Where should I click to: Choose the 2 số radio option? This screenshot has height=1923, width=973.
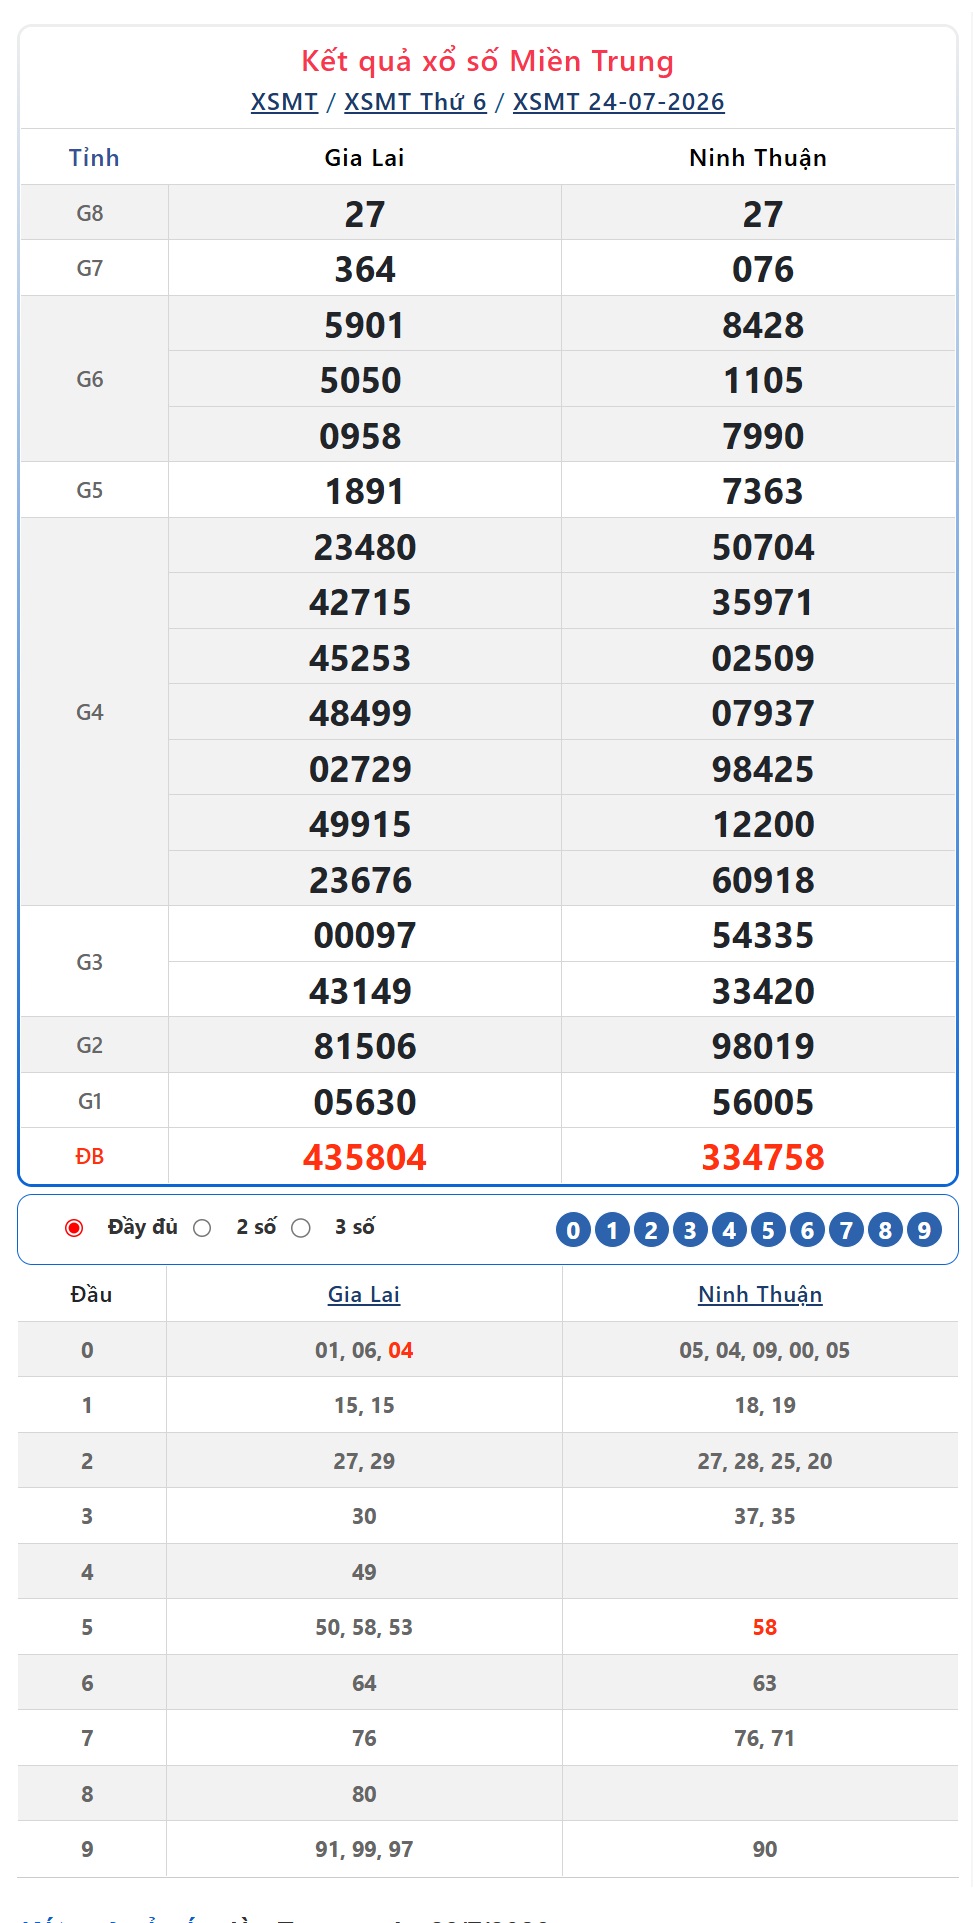(x=202, y=1228)
